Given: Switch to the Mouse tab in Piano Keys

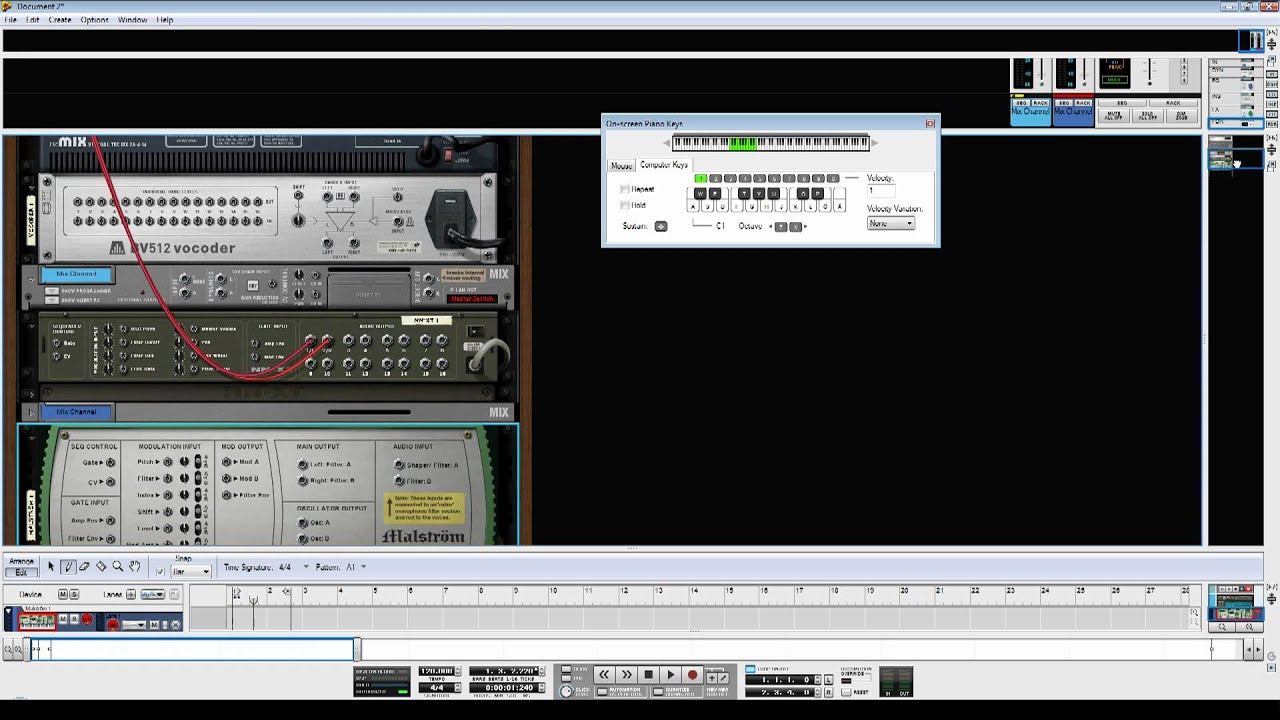Looking at the screenshot, I should tap(621, 166).
